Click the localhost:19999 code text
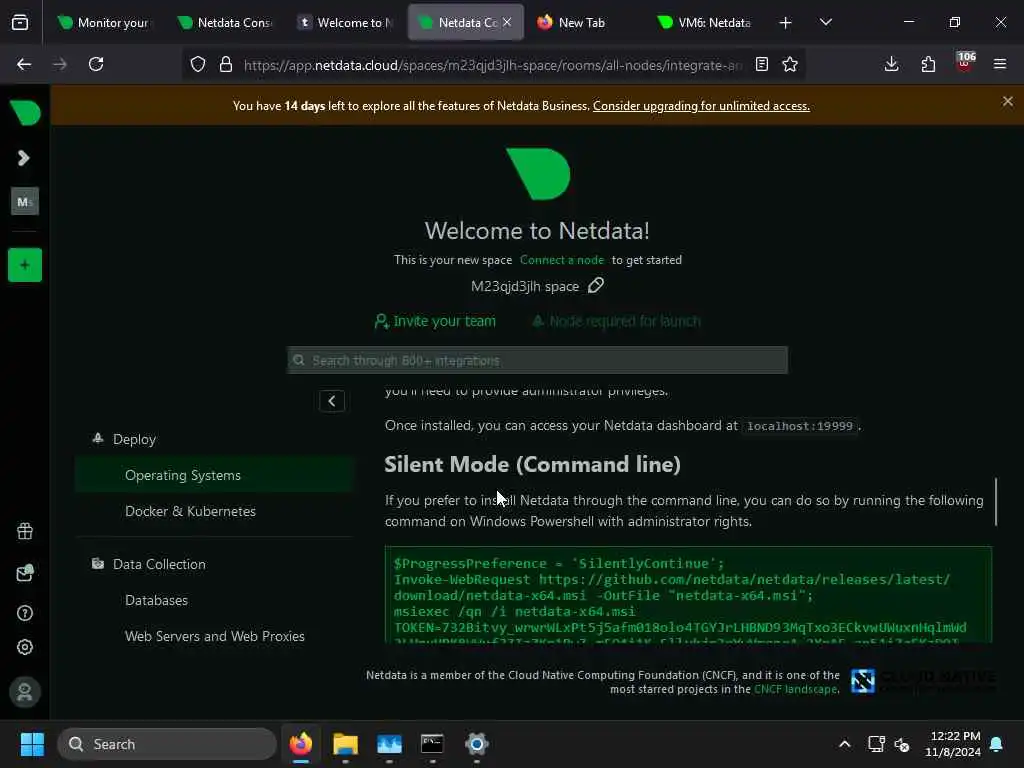 [799, 426]
